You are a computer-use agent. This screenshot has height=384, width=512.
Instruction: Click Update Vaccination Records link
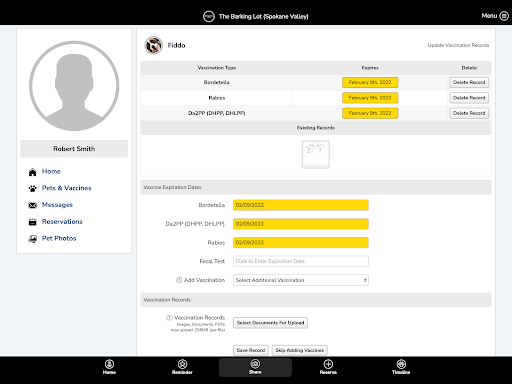[x=458, y=45]
